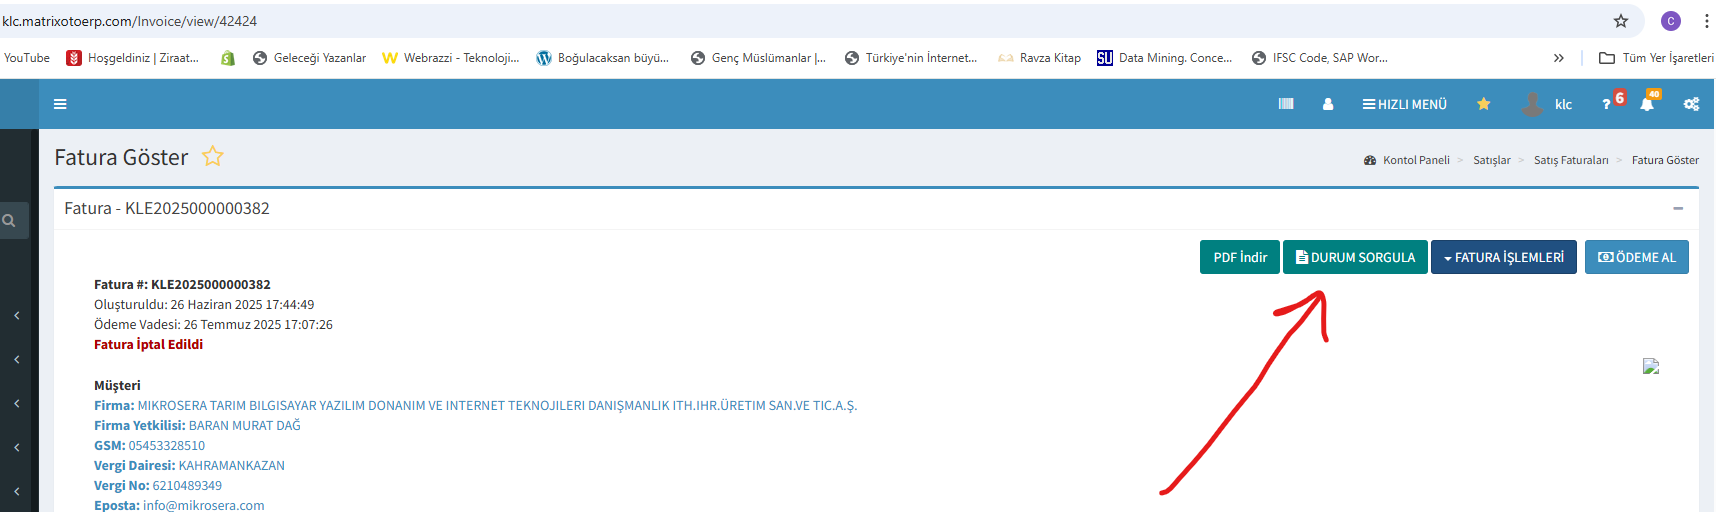Click the ÖDEME AL button
The image size is (1716, 512).
pyautogui.click(x=1636, y=257)
